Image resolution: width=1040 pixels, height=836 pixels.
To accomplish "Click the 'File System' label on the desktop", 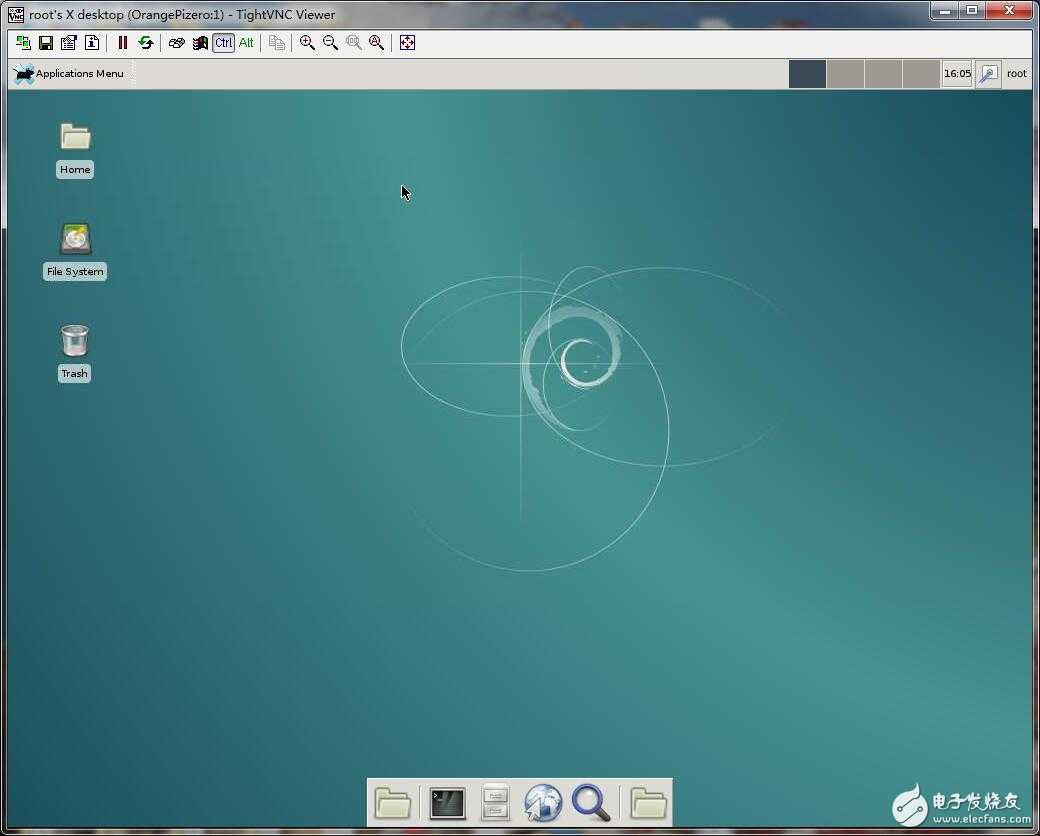I will pyautogui.click(x=75, y=271).
